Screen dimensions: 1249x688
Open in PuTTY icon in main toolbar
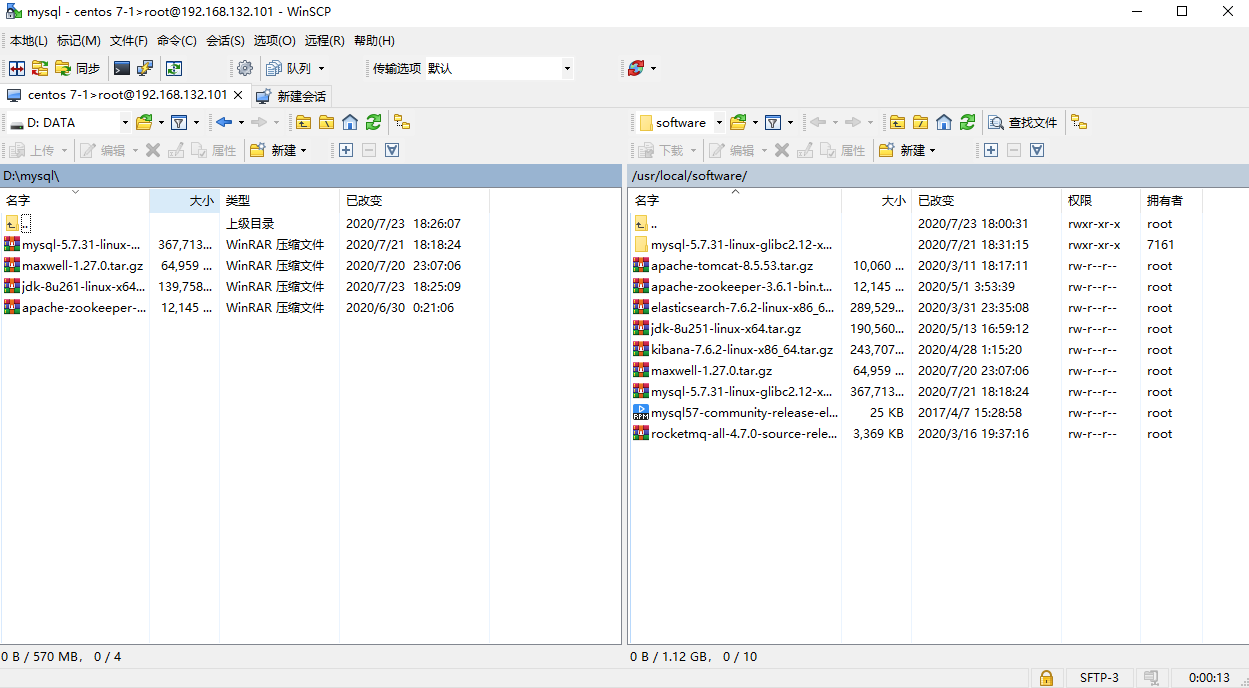[x=146, y=69]
